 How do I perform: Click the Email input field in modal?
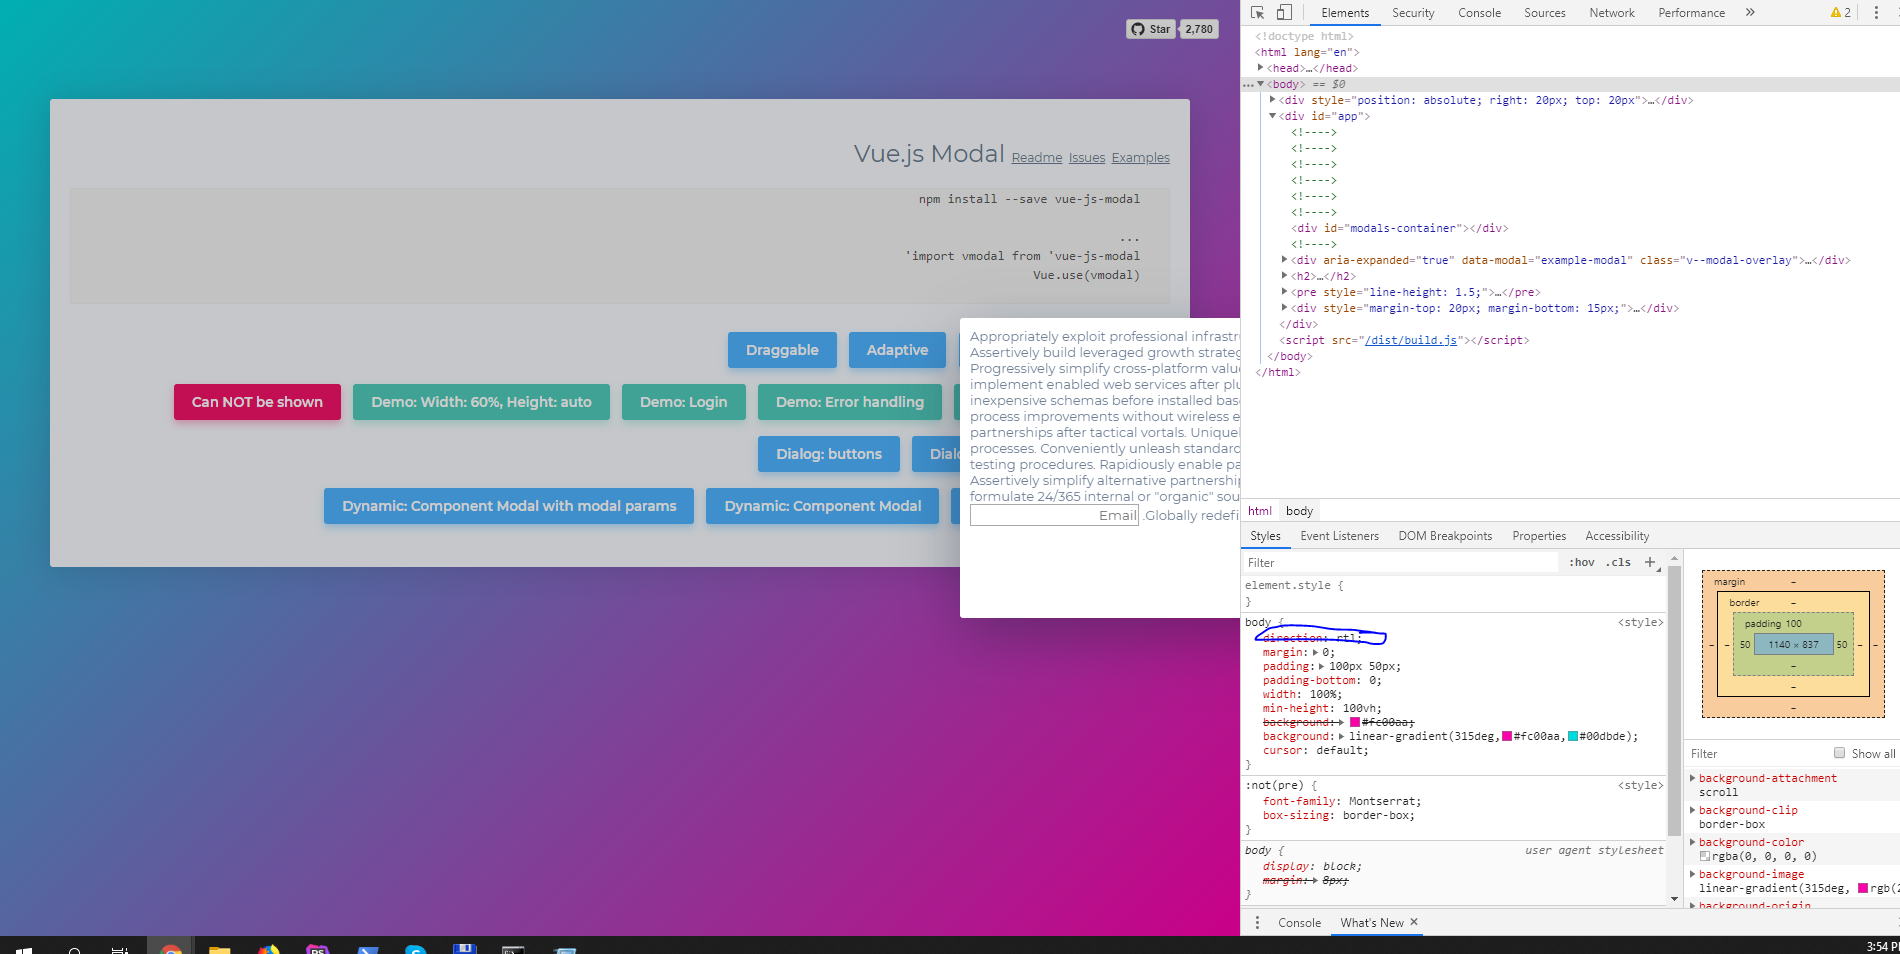point(1054,515)
